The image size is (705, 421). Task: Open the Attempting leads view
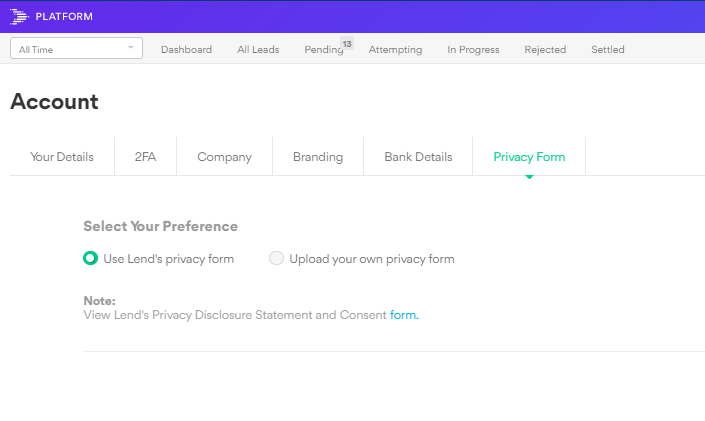click(395, 50)
